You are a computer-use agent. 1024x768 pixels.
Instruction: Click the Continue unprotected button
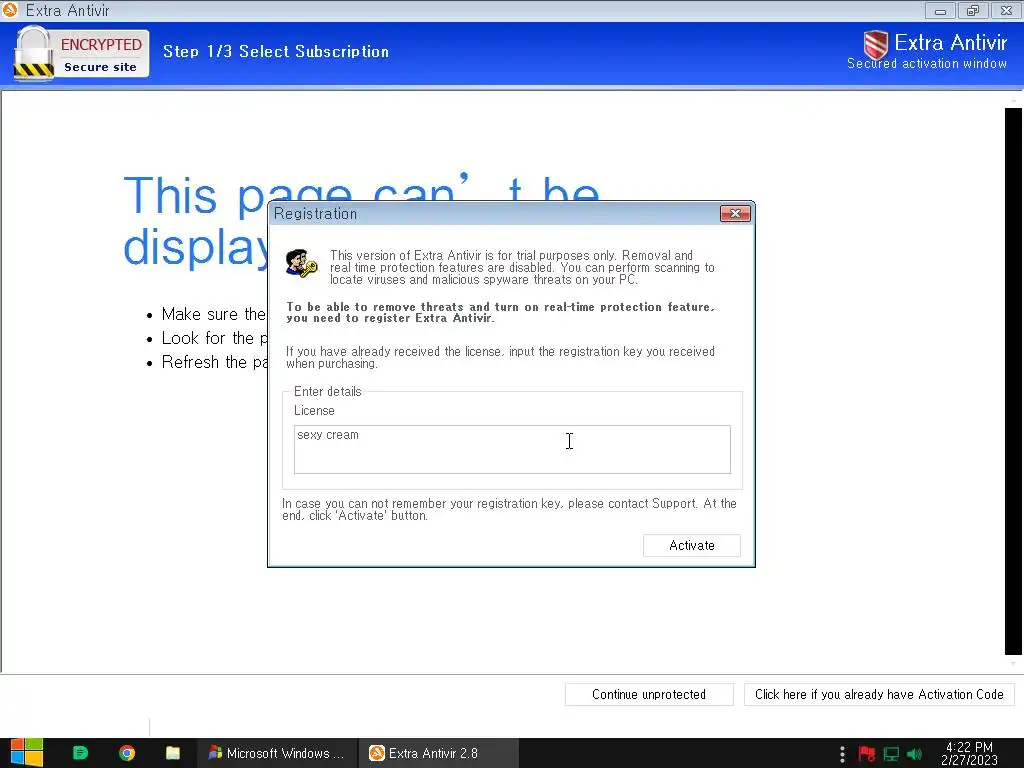[x=649, y=694]
